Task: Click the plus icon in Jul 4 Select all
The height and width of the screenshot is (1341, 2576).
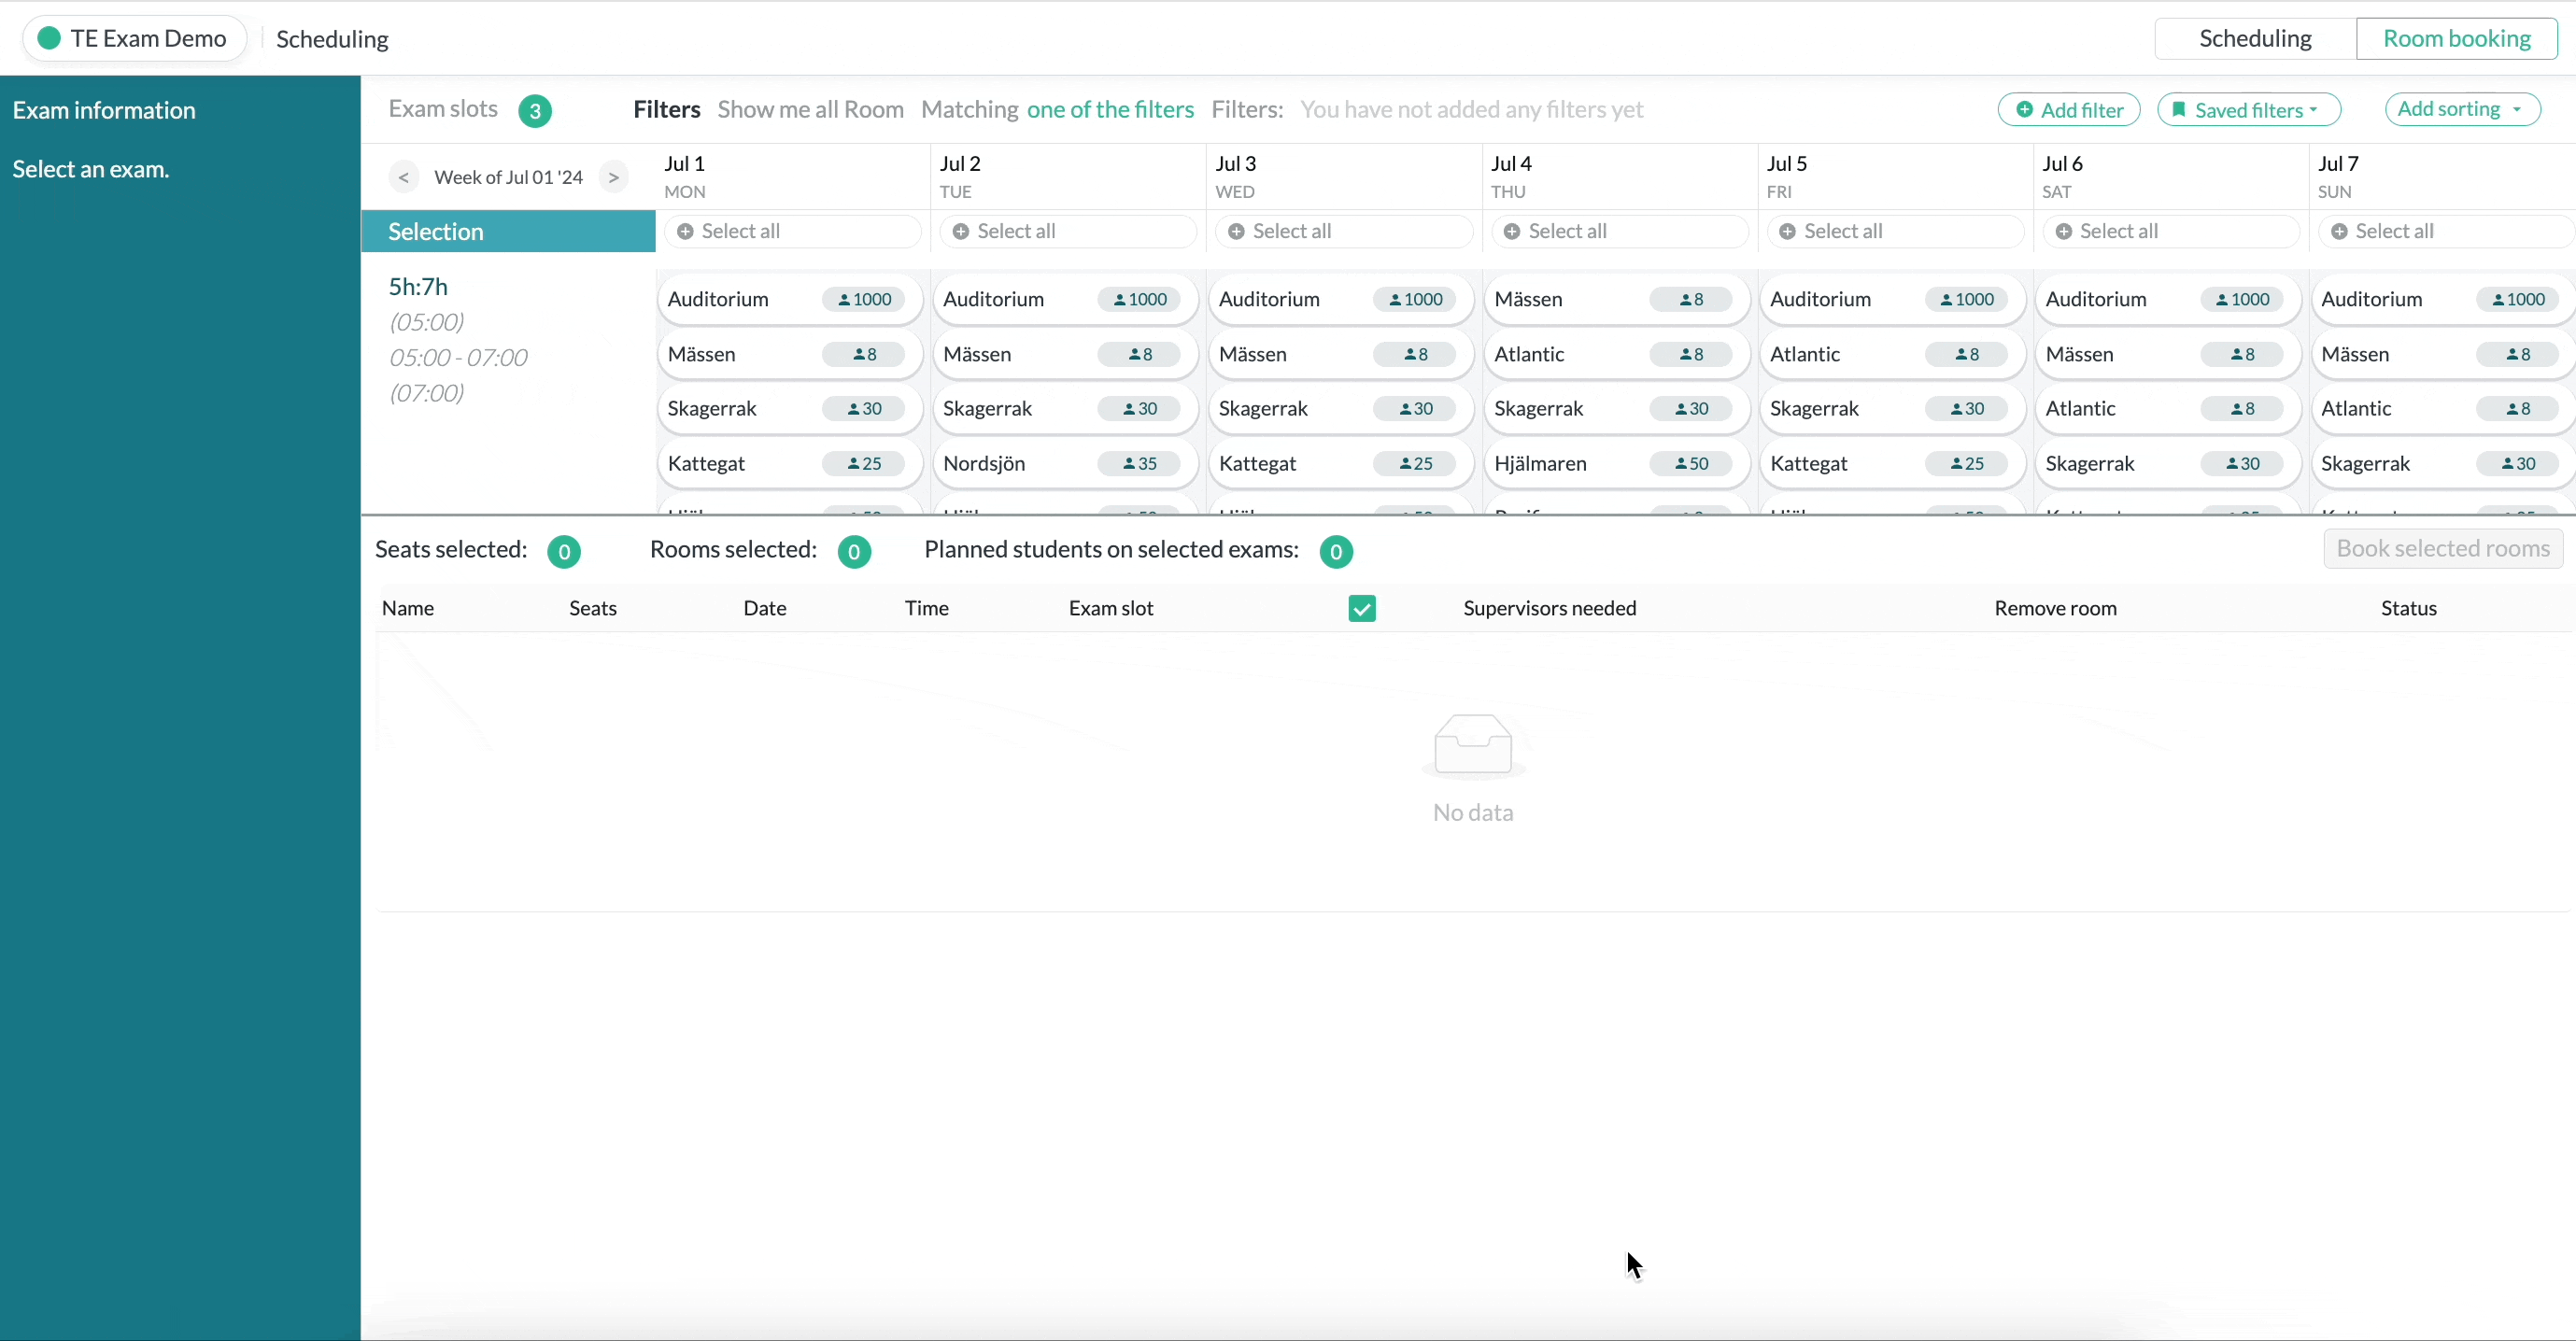Action: [1512, 232]
